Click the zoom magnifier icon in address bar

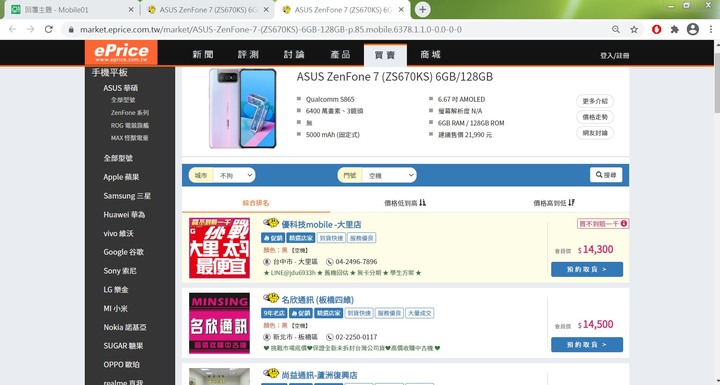(616, 29)
